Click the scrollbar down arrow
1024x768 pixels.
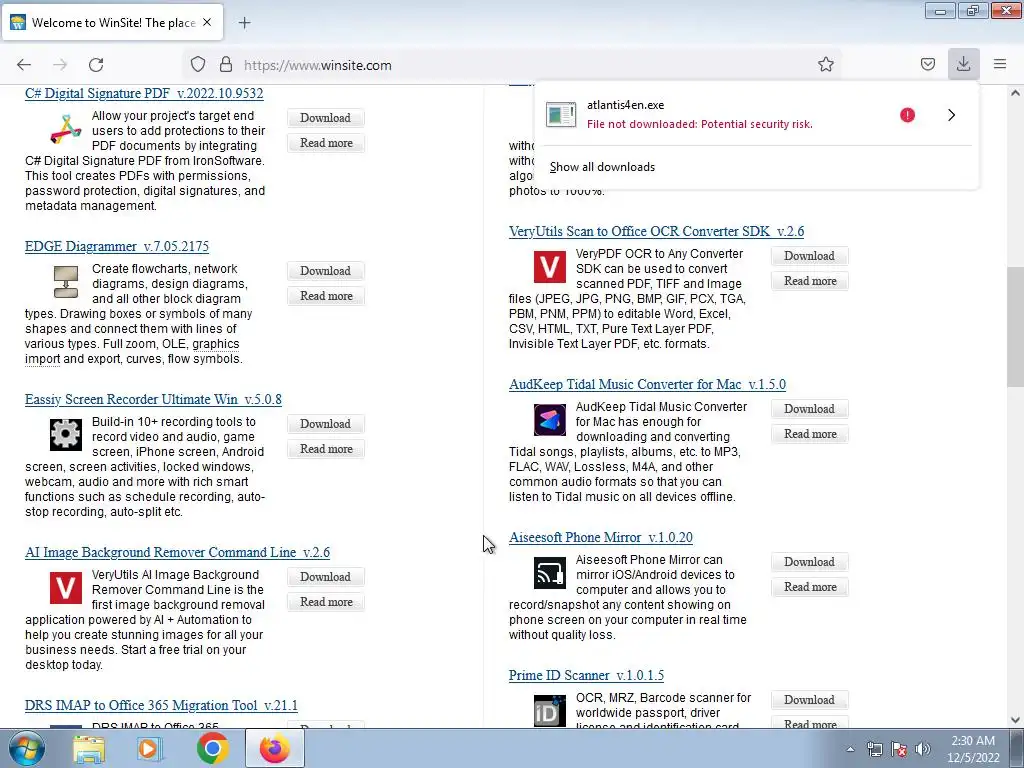1015,720
